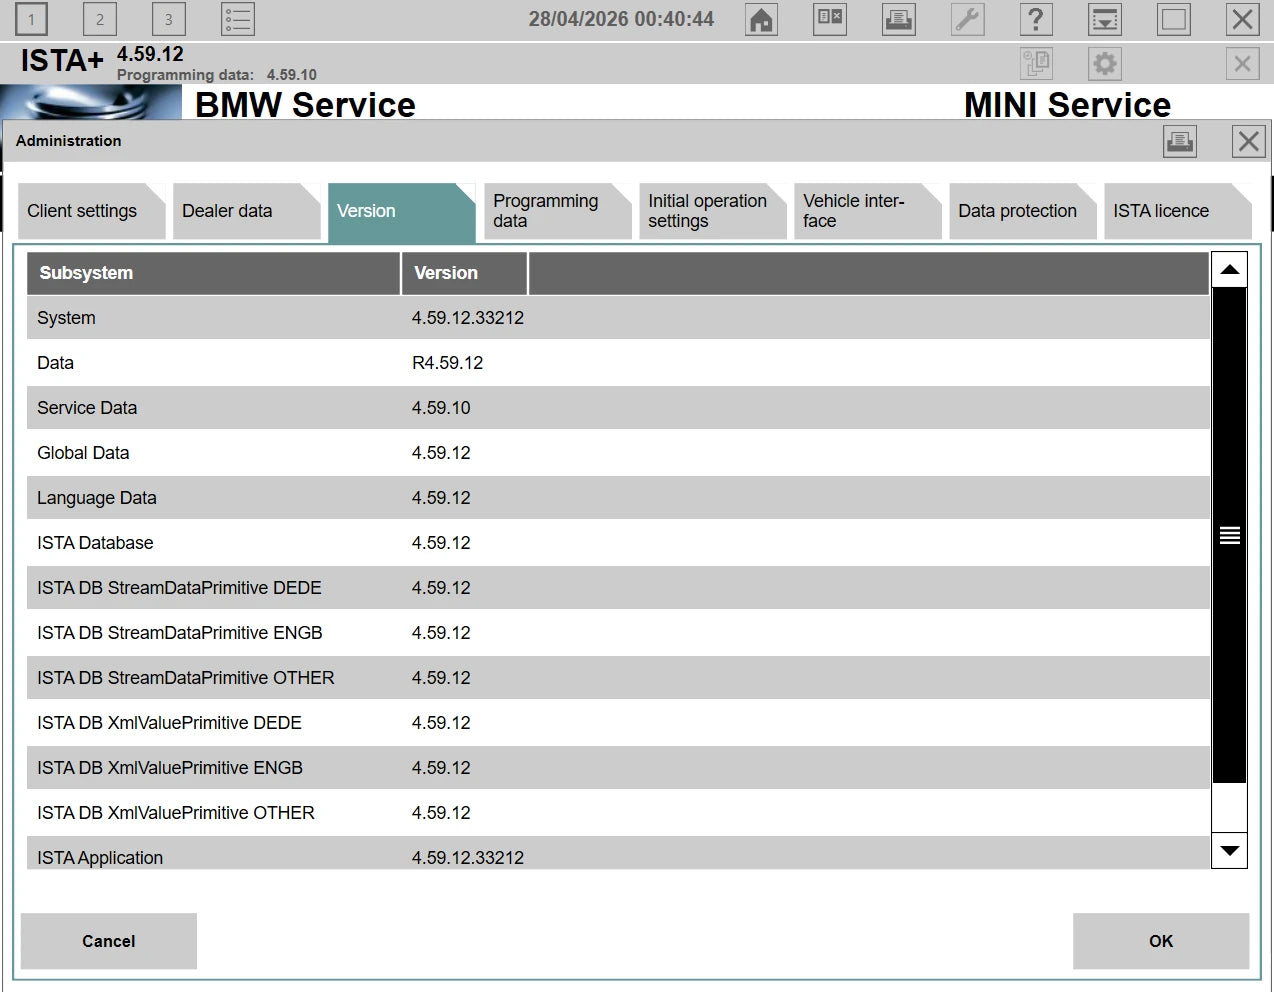Open operation tab number 2
The height and width of the screenshot is (992, 1274).
[100, 19]
